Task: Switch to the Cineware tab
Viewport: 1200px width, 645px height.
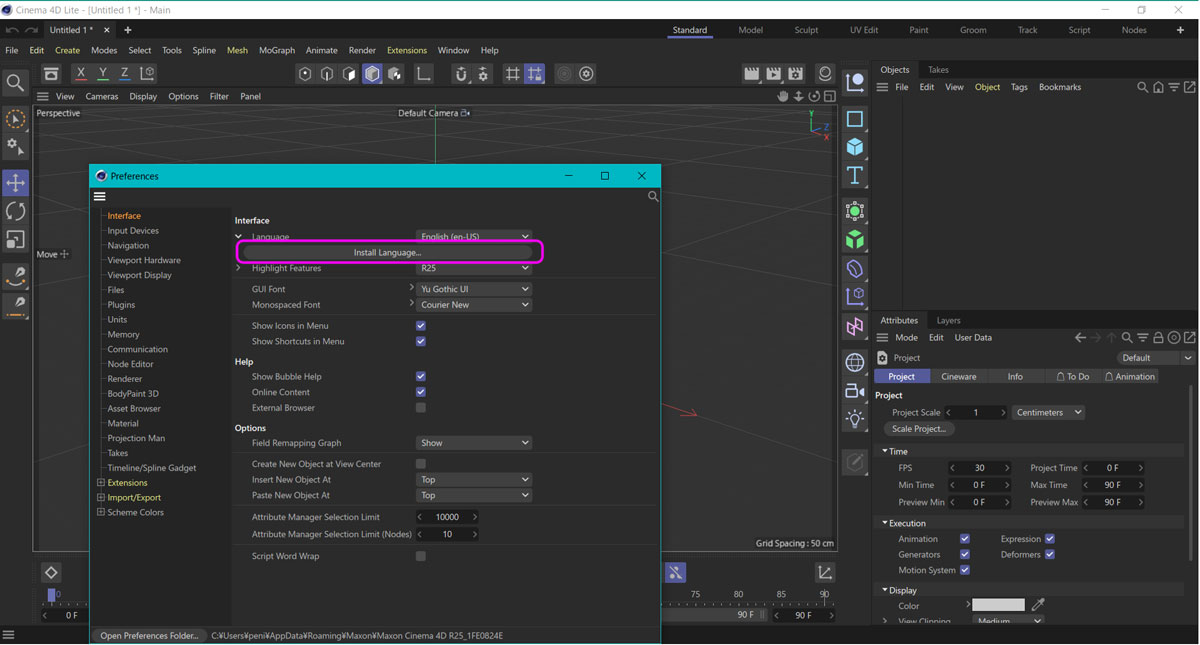Action: pyautogui.click(x=958, y=377)
